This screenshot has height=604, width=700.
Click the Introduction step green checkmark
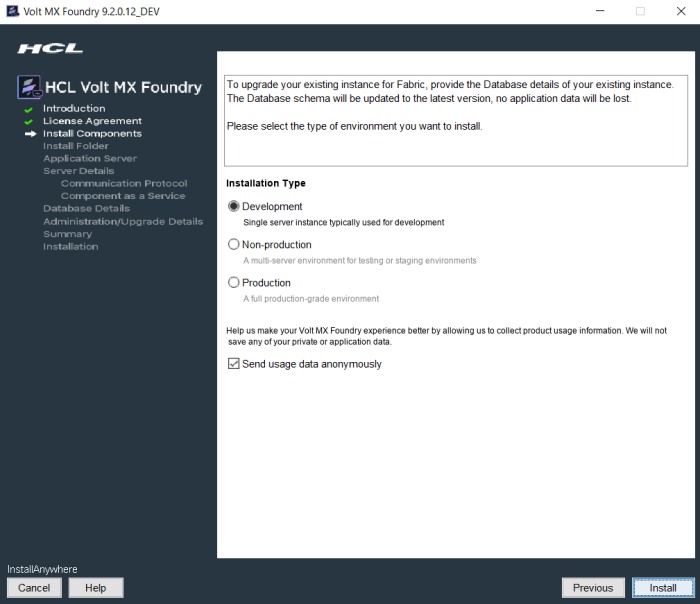29,109
